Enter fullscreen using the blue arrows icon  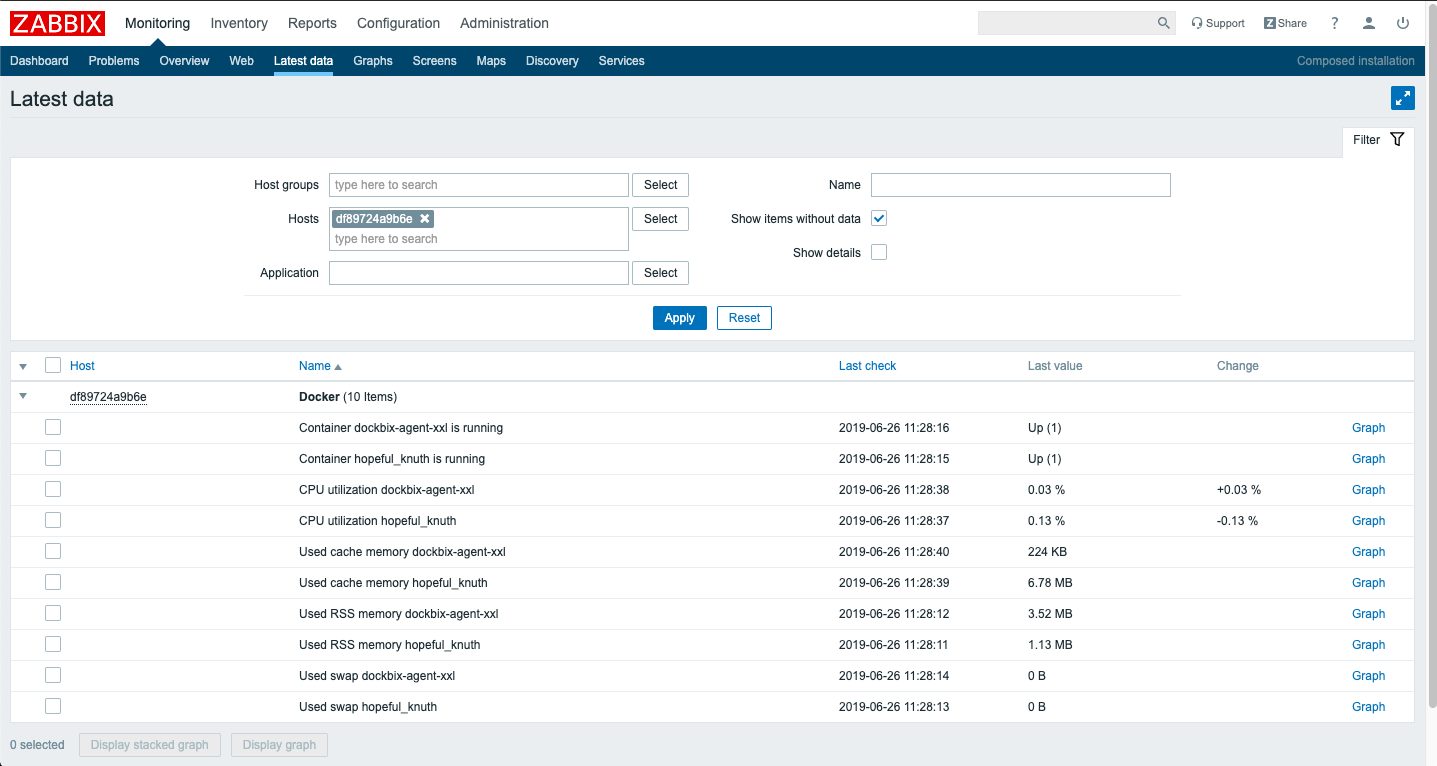[1403, 98]
